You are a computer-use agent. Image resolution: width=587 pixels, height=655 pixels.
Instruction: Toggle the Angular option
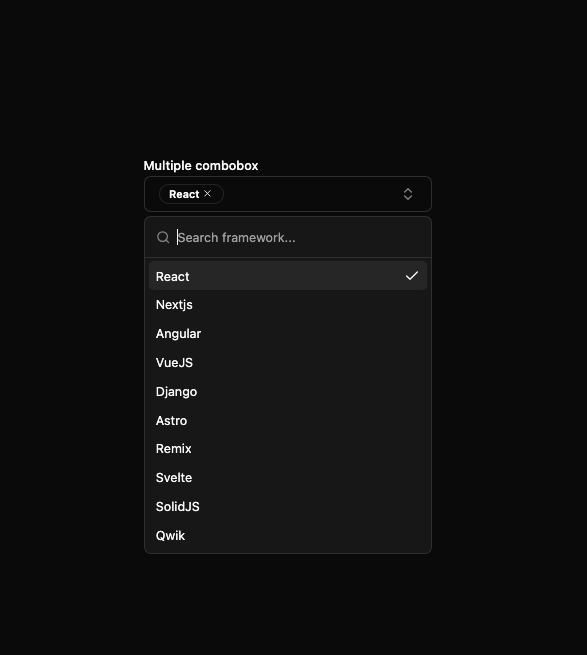(x=288, y=333)
